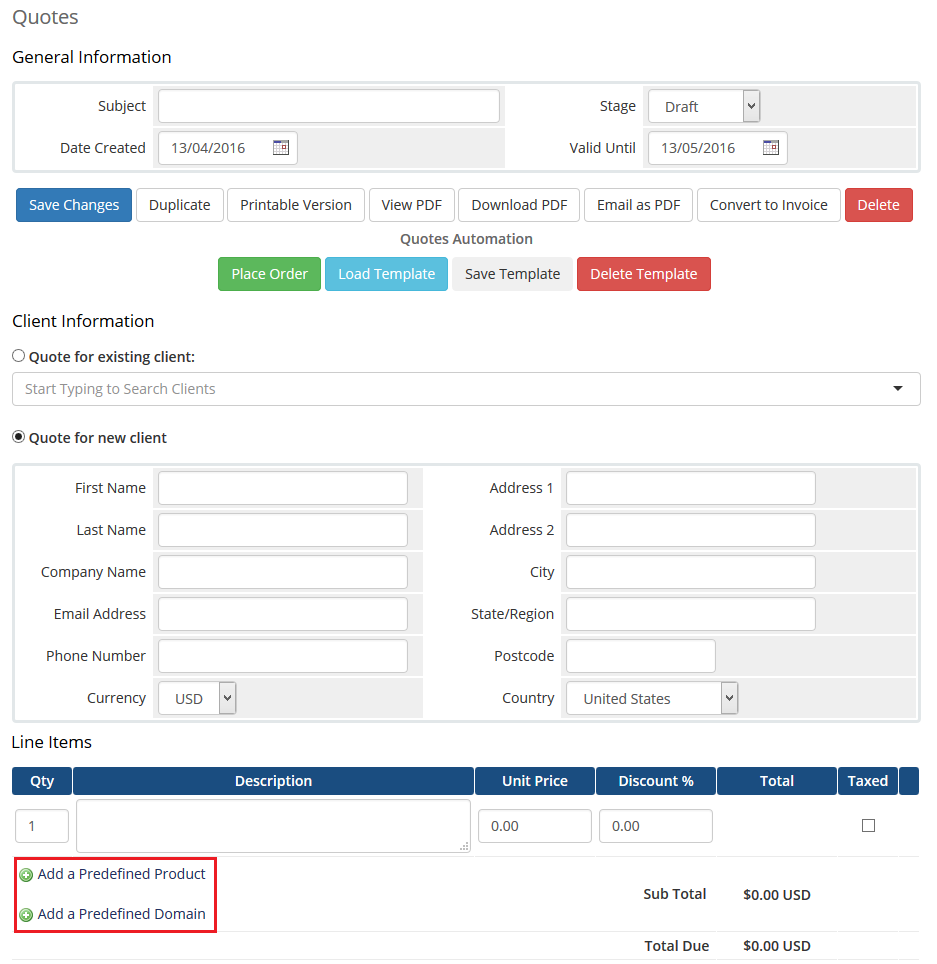Focus the Phone Number field

pyautogui.click(x=283, y=656)
